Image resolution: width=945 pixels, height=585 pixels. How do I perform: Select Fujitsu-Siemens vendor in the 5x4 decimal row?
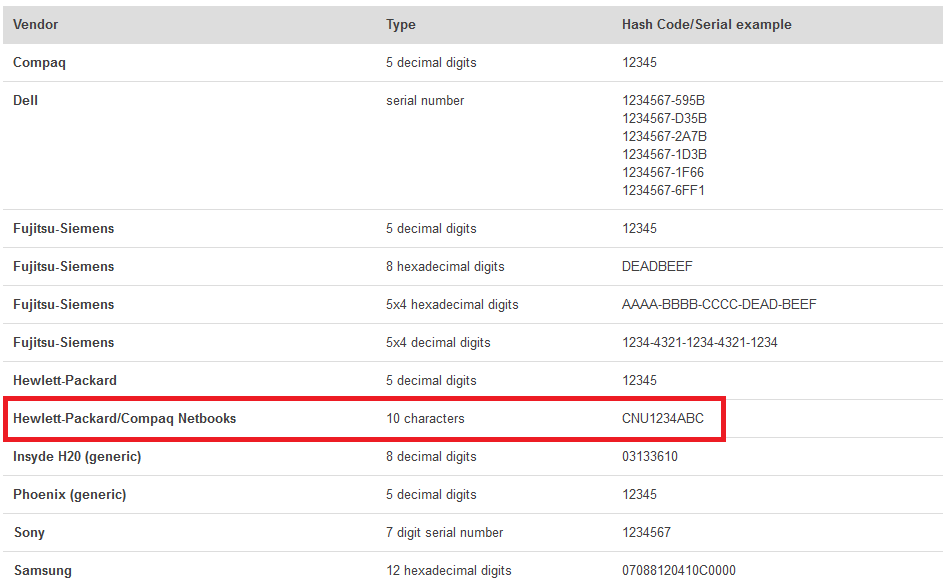(x=63, y=343)
